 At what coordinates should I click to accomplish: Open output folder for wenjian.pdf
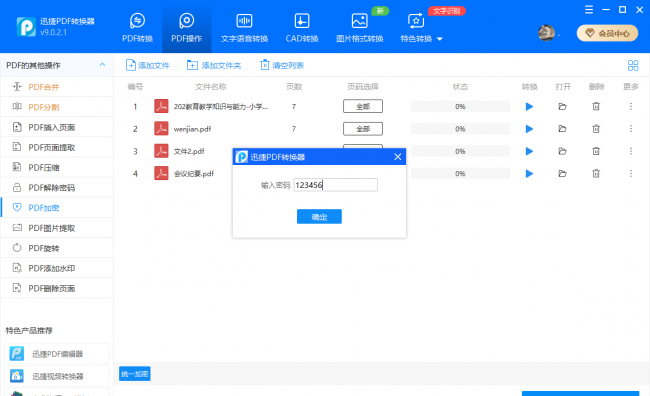pyautogui.click(x=563, y=129)
